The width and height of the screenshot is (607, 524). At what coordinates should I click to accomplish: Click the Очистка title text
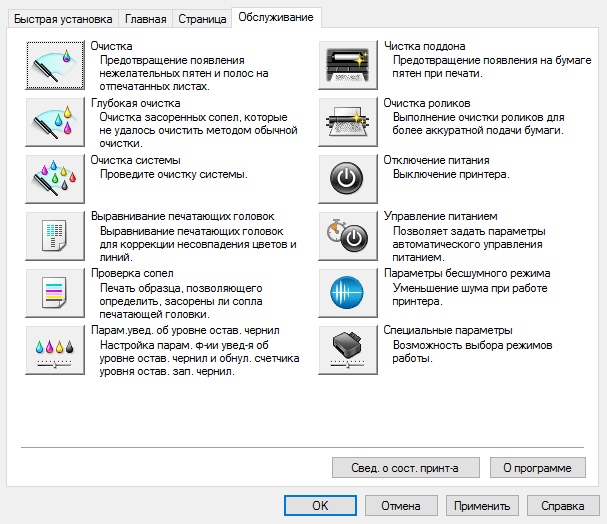click(x=111, y=46)
